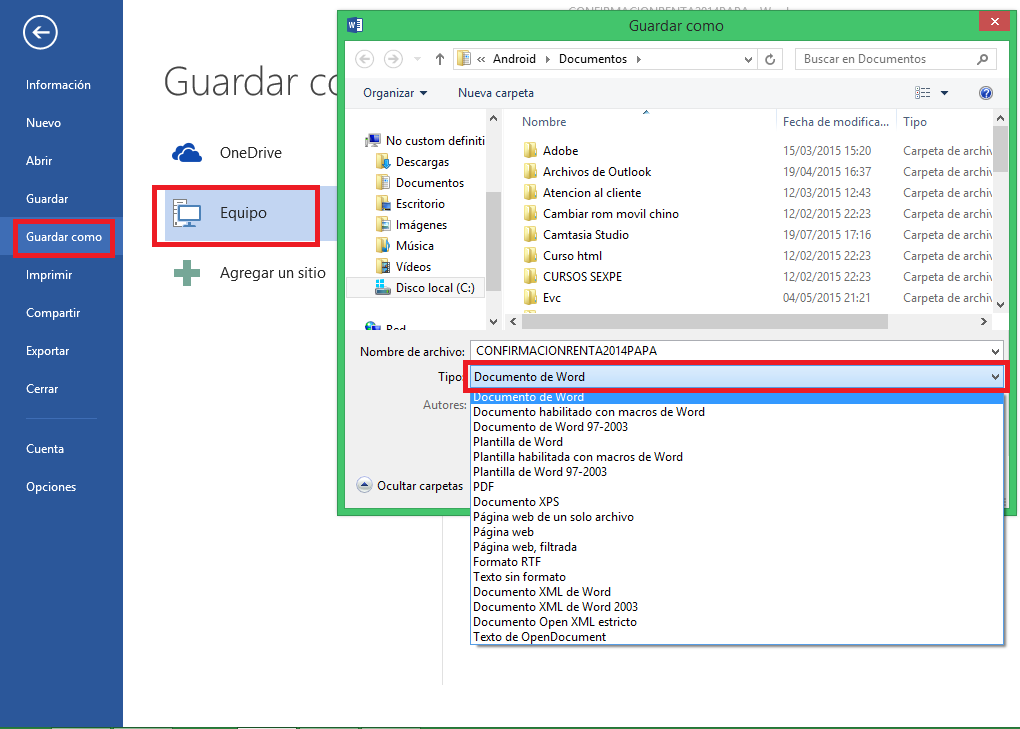The width and height of the screenshot is (1020, 729).
Task: Click the green plus Agregar un sitio icon
Action: point(187,273)
